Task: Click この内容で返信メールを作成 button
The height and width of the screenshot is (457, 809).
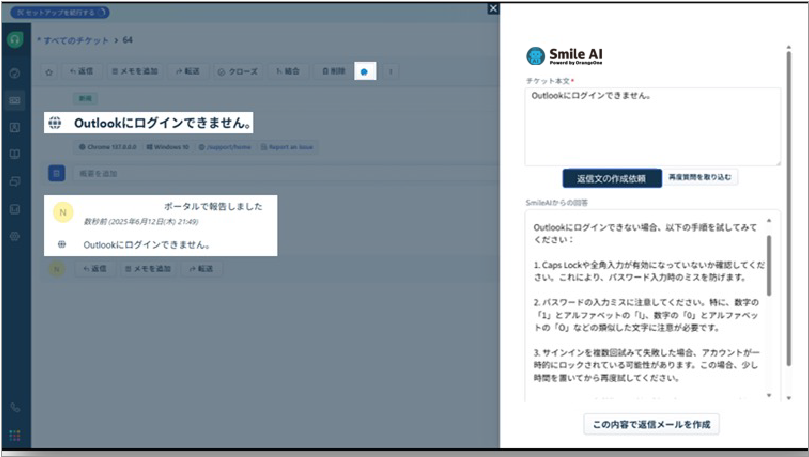Action: click(x=651, y=424)
